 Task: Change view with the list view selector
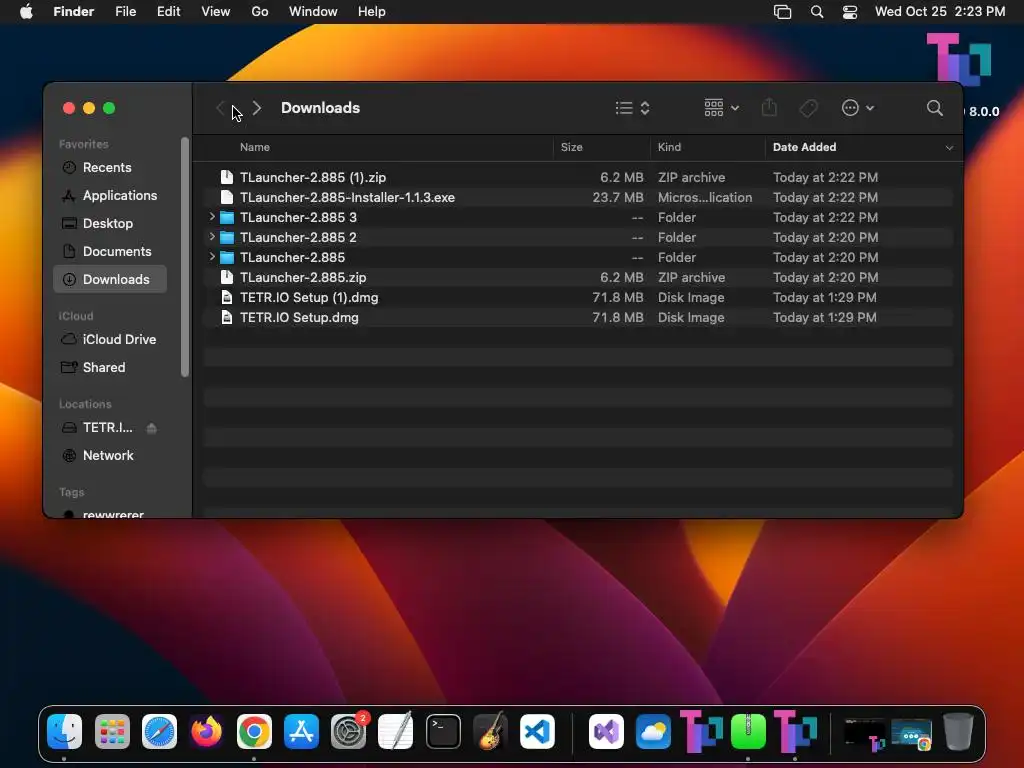pos(632,108)
